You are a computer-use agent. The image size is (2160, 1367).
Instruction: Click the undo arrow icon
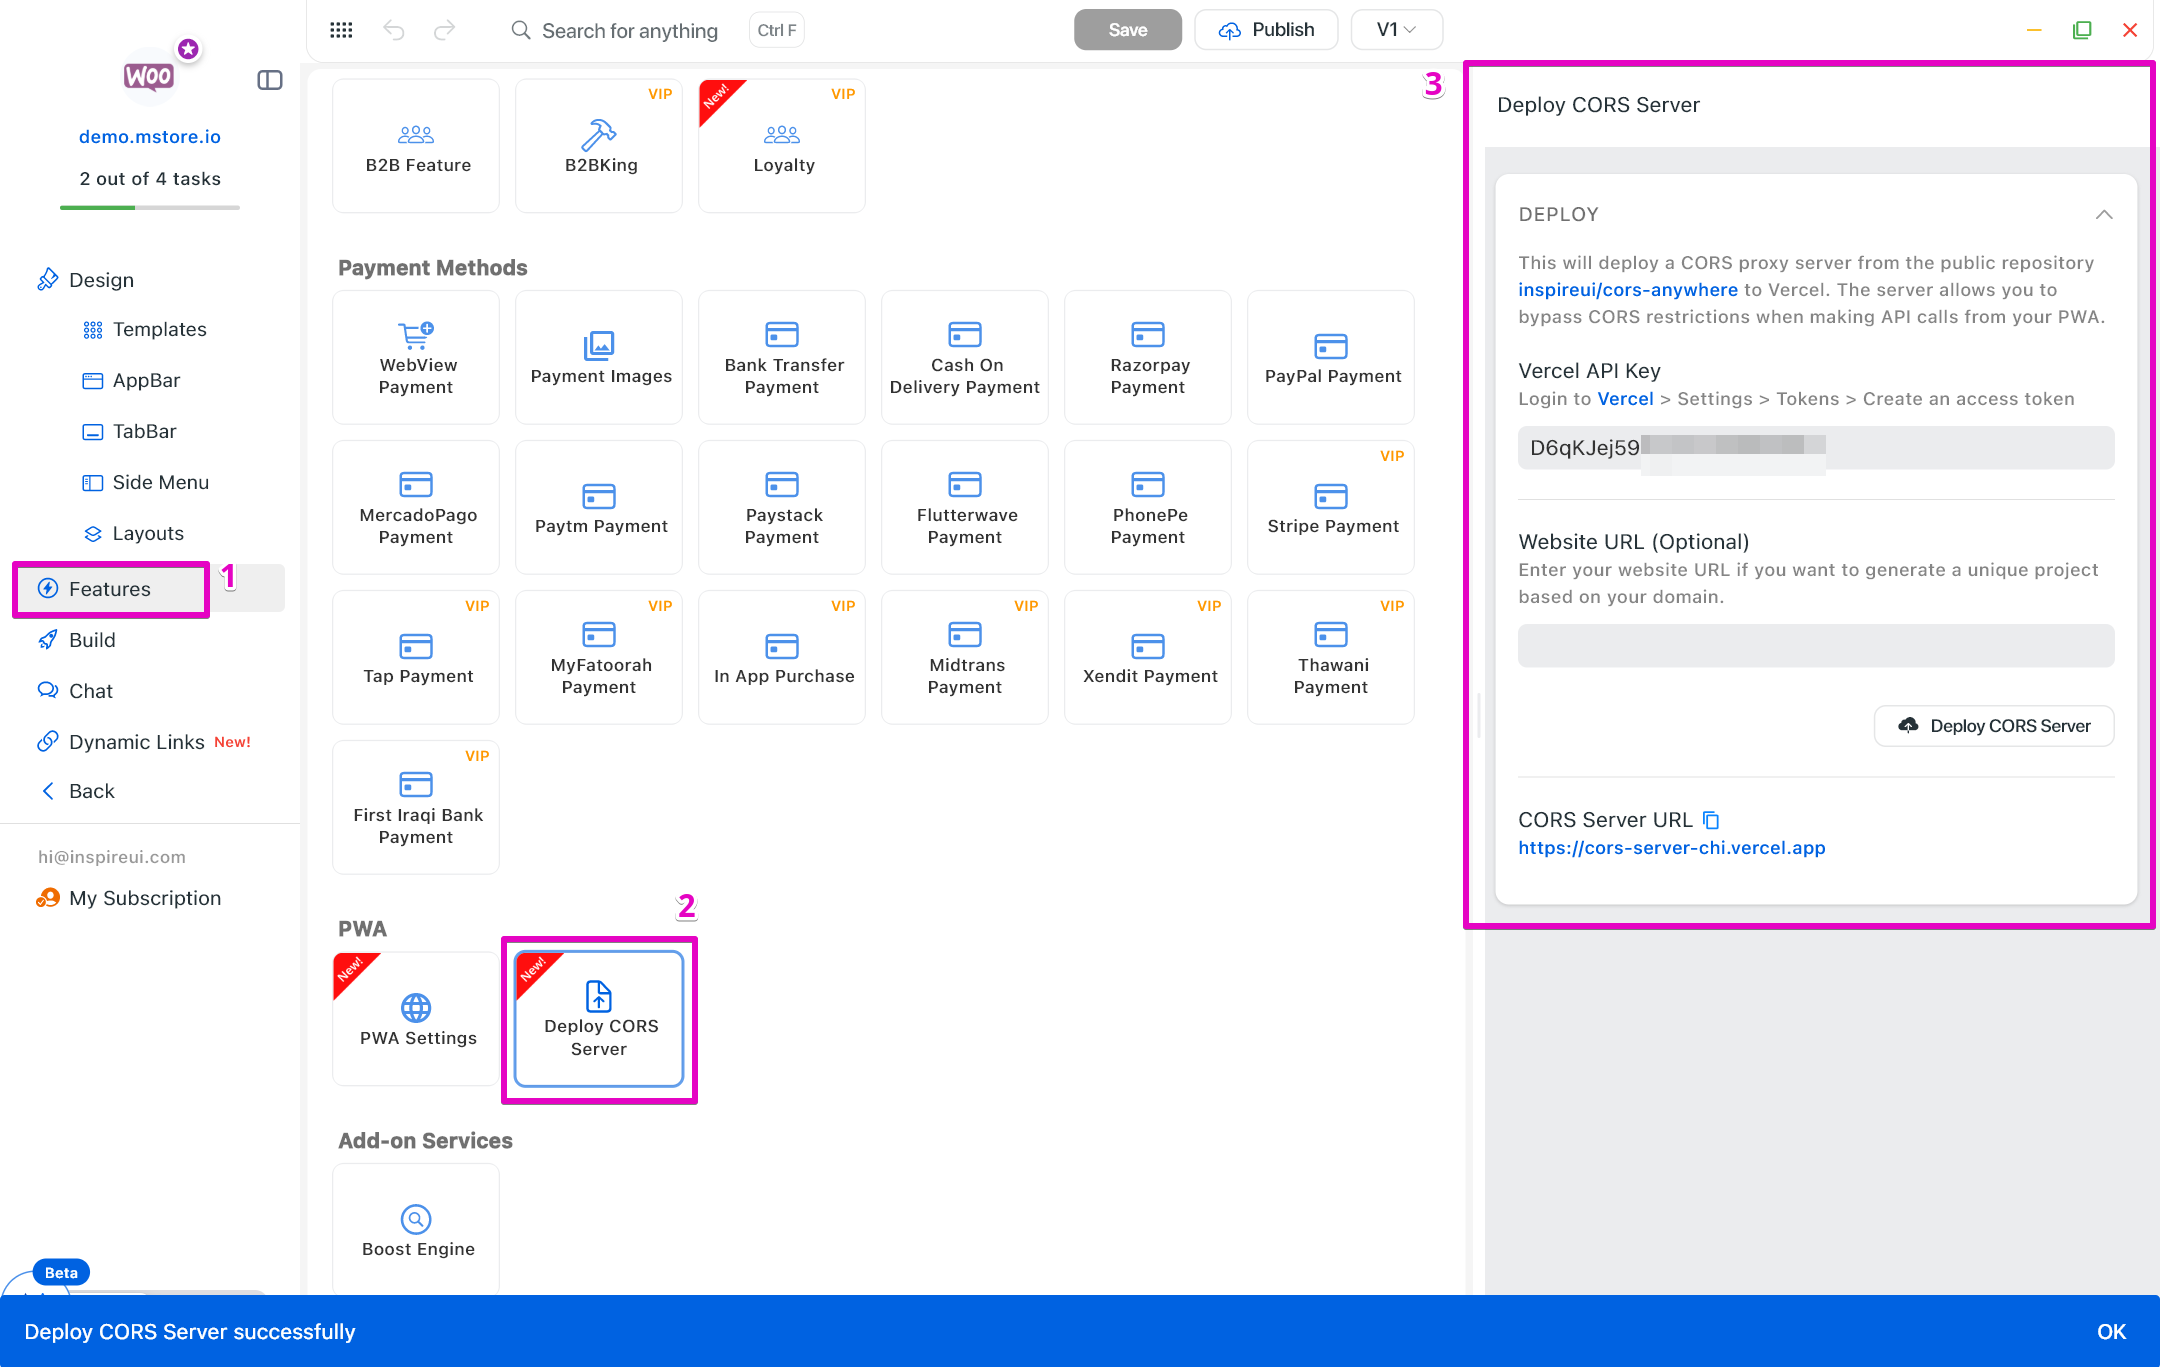click(393, 30)
